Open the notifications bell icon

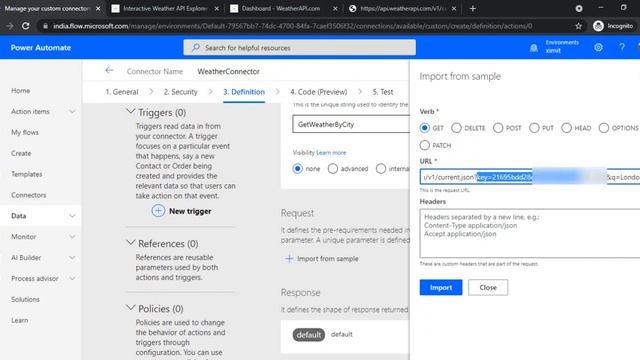pos(533,48)
